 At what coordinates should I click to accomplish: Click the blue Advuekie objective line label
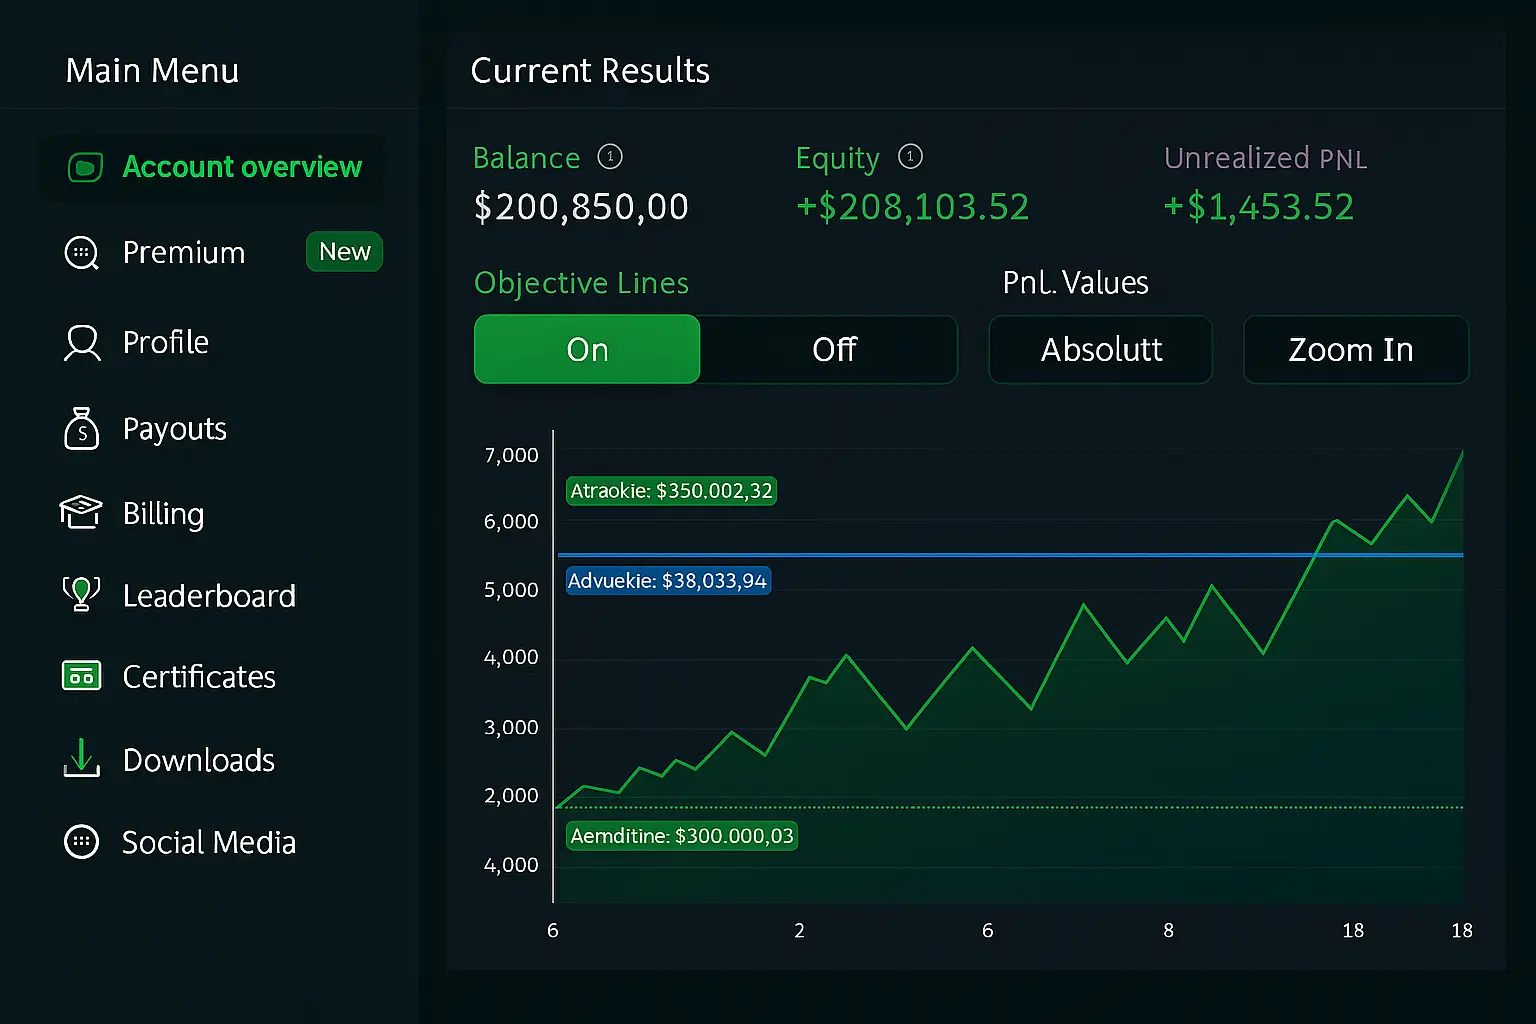667,581
